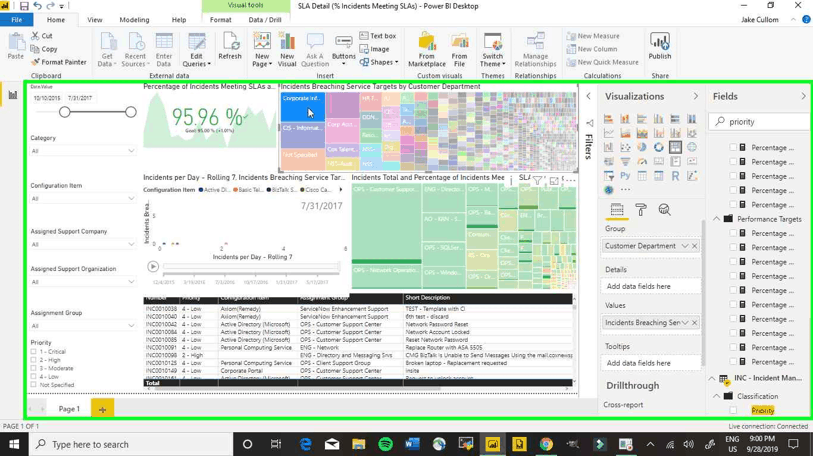
Task: Choose the funnel chart visualization
Action: click(x=625, y=162)
